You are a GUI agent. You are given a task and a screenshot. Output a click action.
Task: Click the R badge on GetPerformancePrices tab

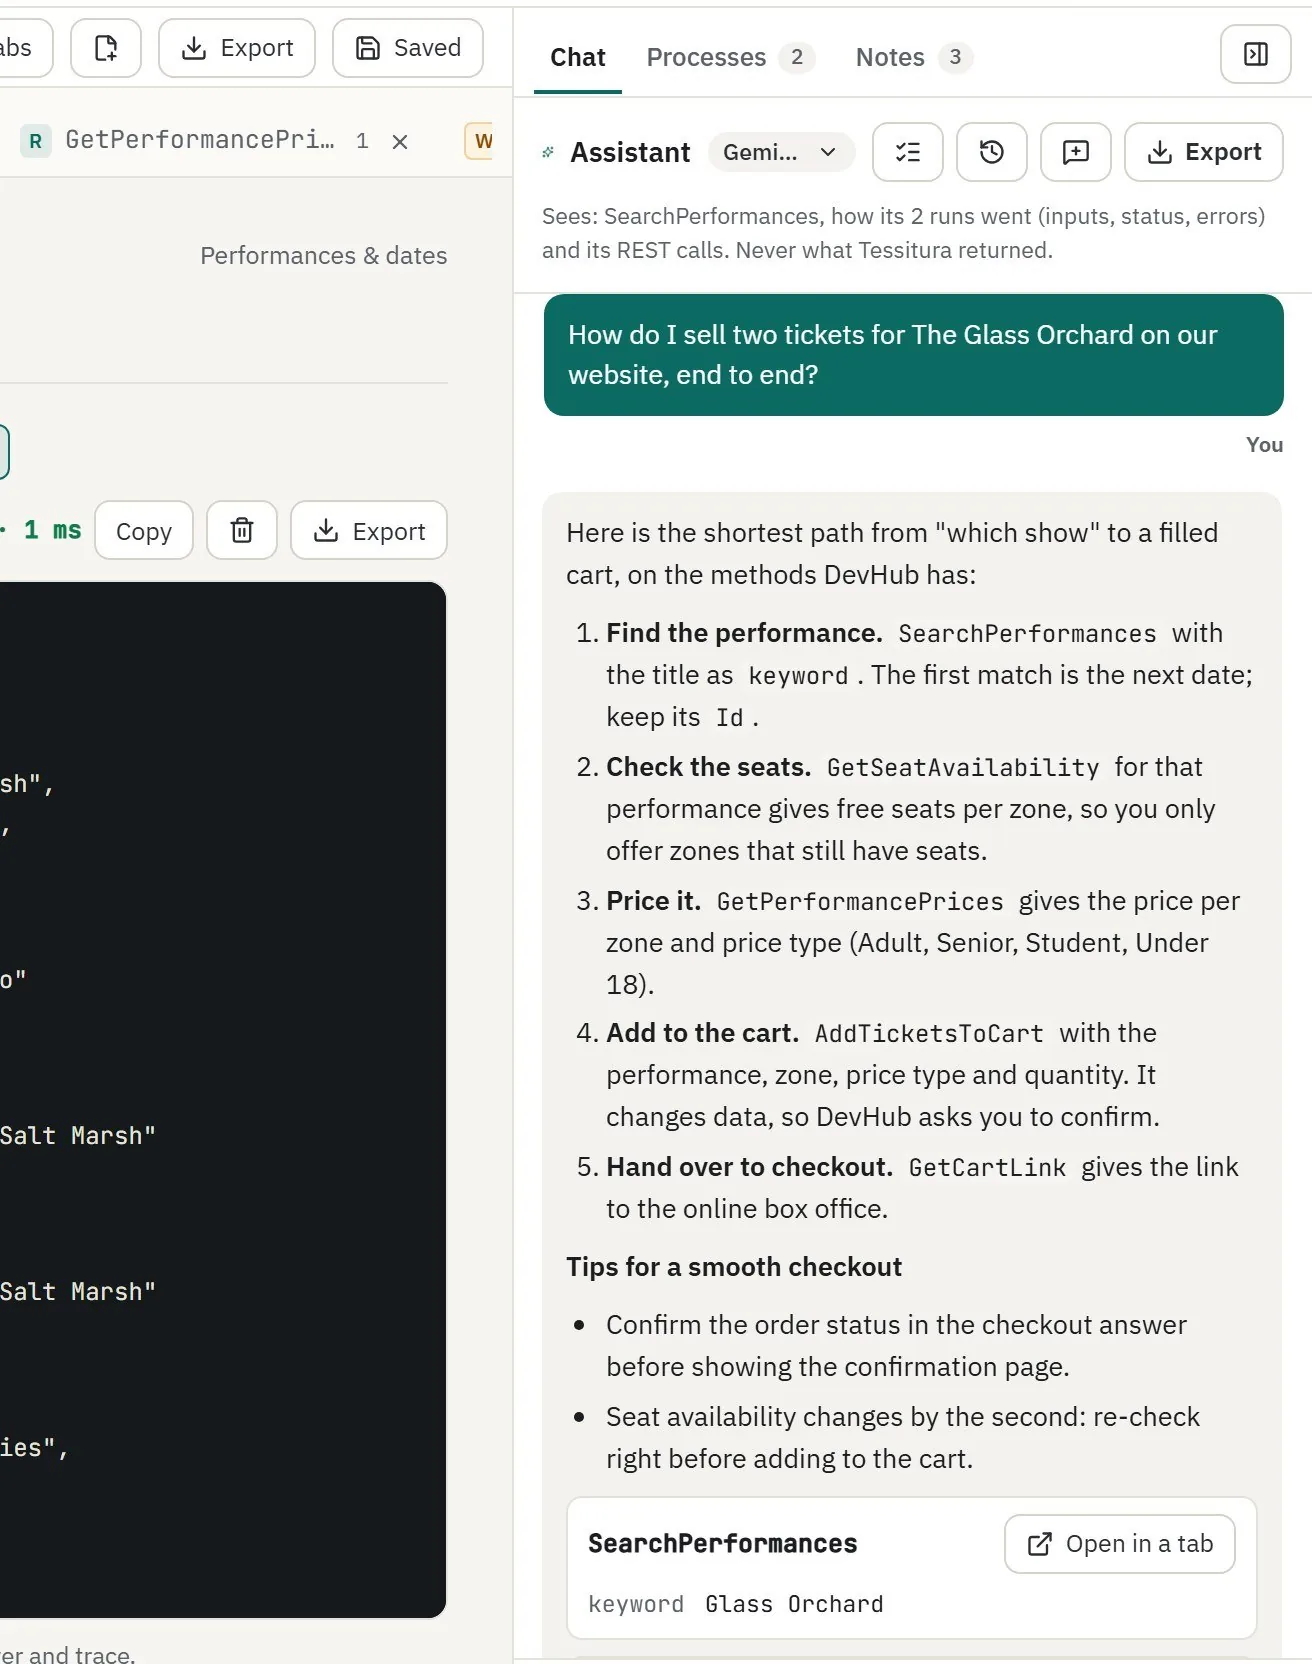(36, 141)
